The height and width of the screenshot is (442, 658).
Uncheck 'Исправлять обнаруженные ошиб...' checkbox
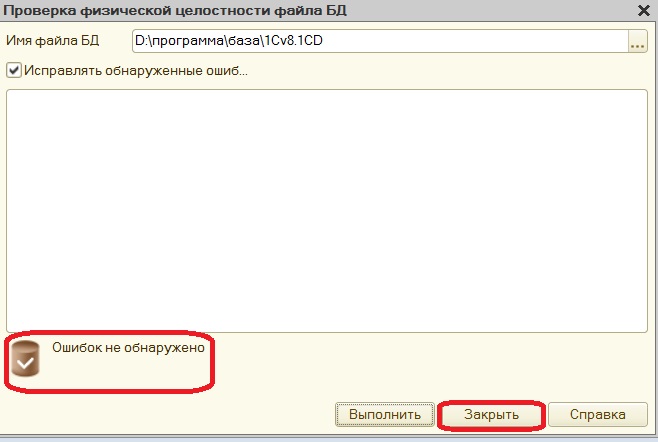coord(14,70)
